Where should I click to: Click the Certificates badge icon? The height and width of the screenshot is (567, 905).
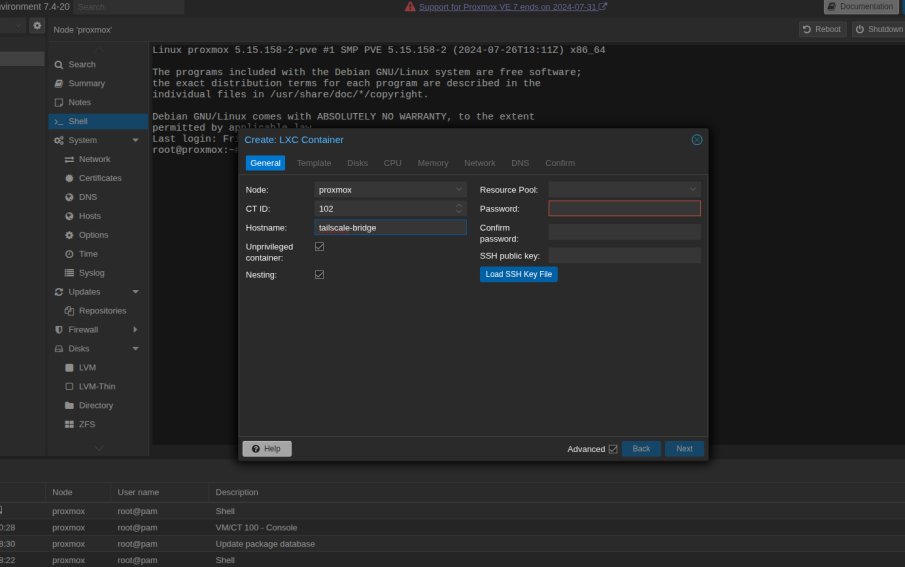pos(69,178)
